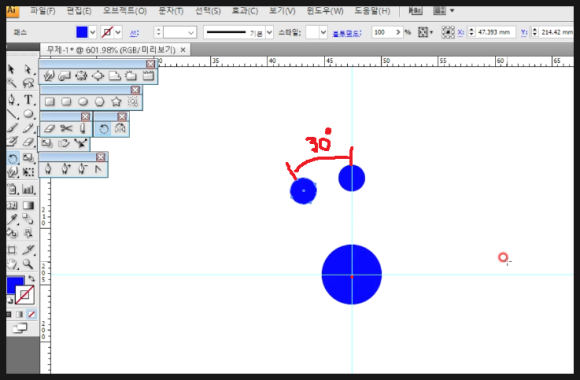Set paint mode to None

[32, 314]
